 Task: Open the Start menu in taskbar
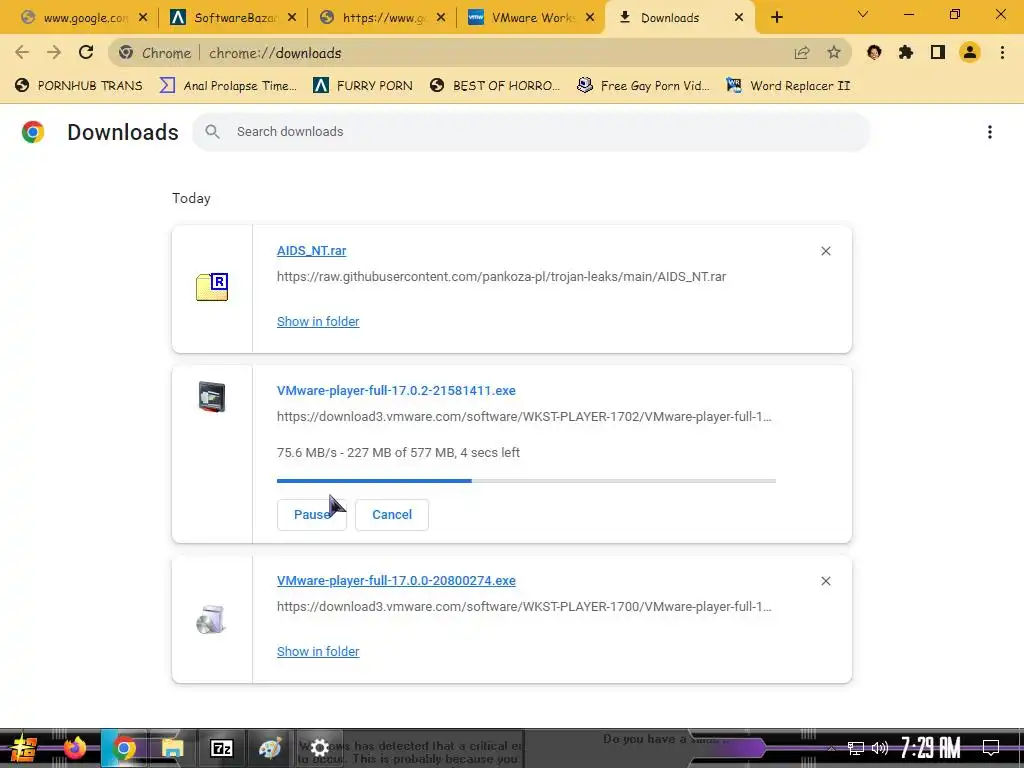click(x=24, y=748)
